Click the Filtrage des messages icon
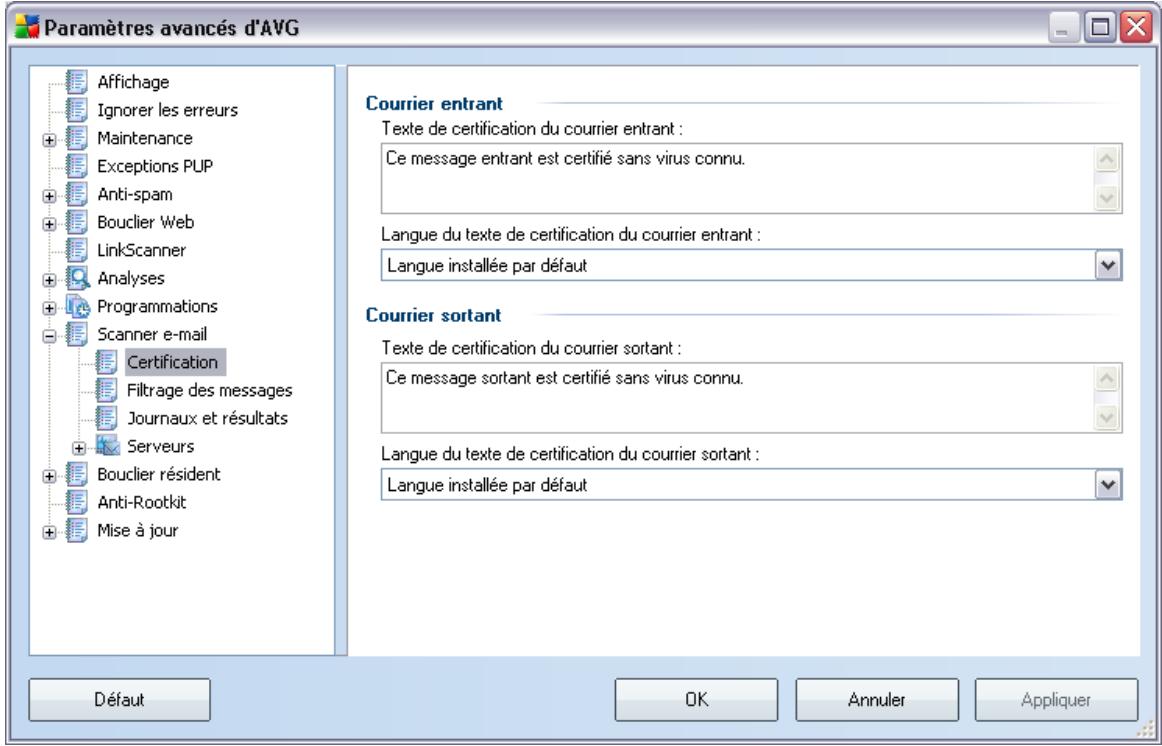This screenshot has width=1162, height=746. (107, 390)
